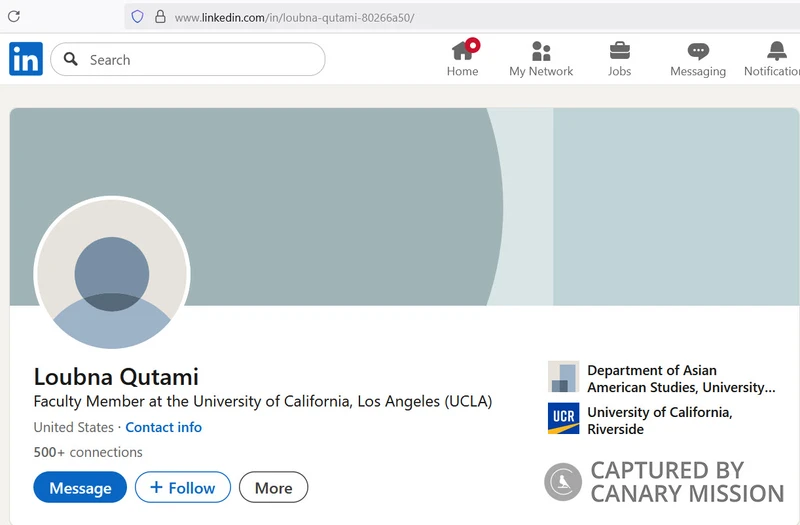Click the magnifying glass search icon
Image resolution: width=800 pixels, height=525 pixels.
click(70, 59)
